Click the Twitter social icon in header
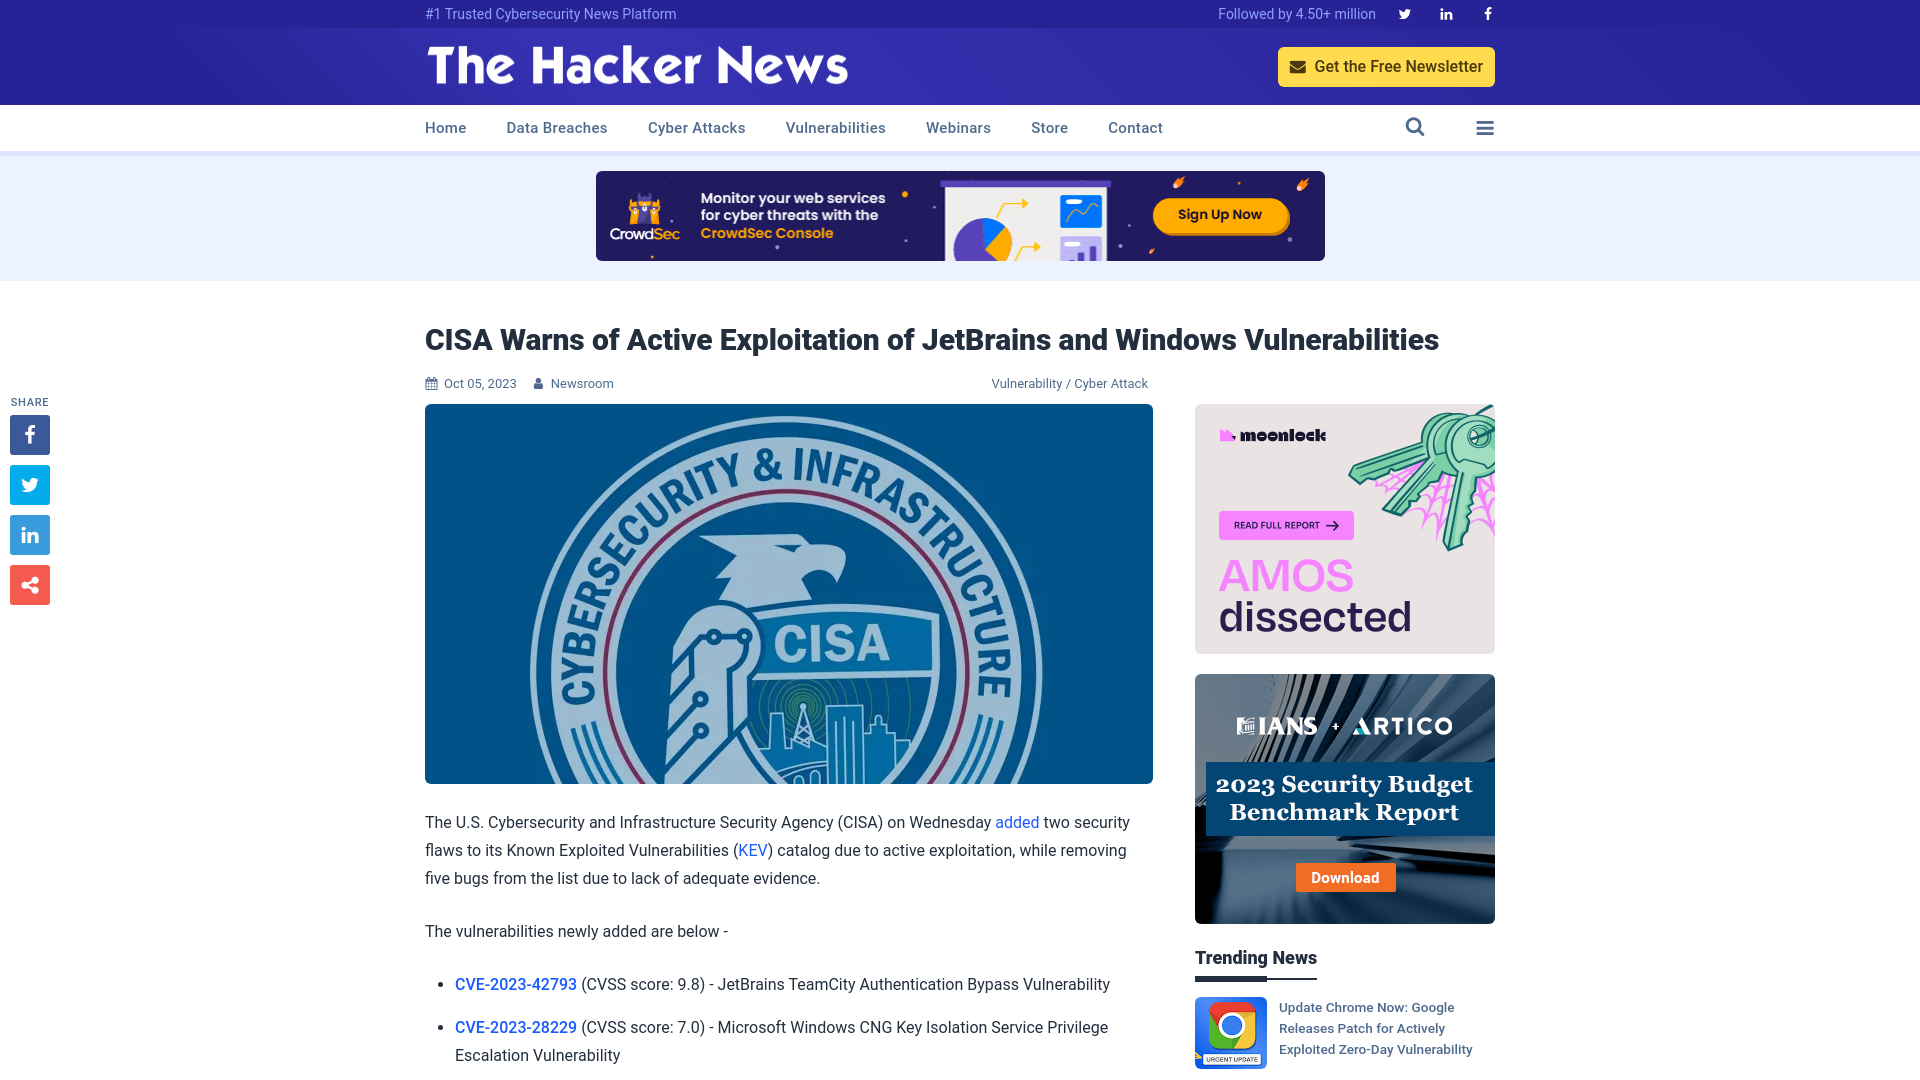Viewport: 1920px width, 1080px height. coord(1404,13)
